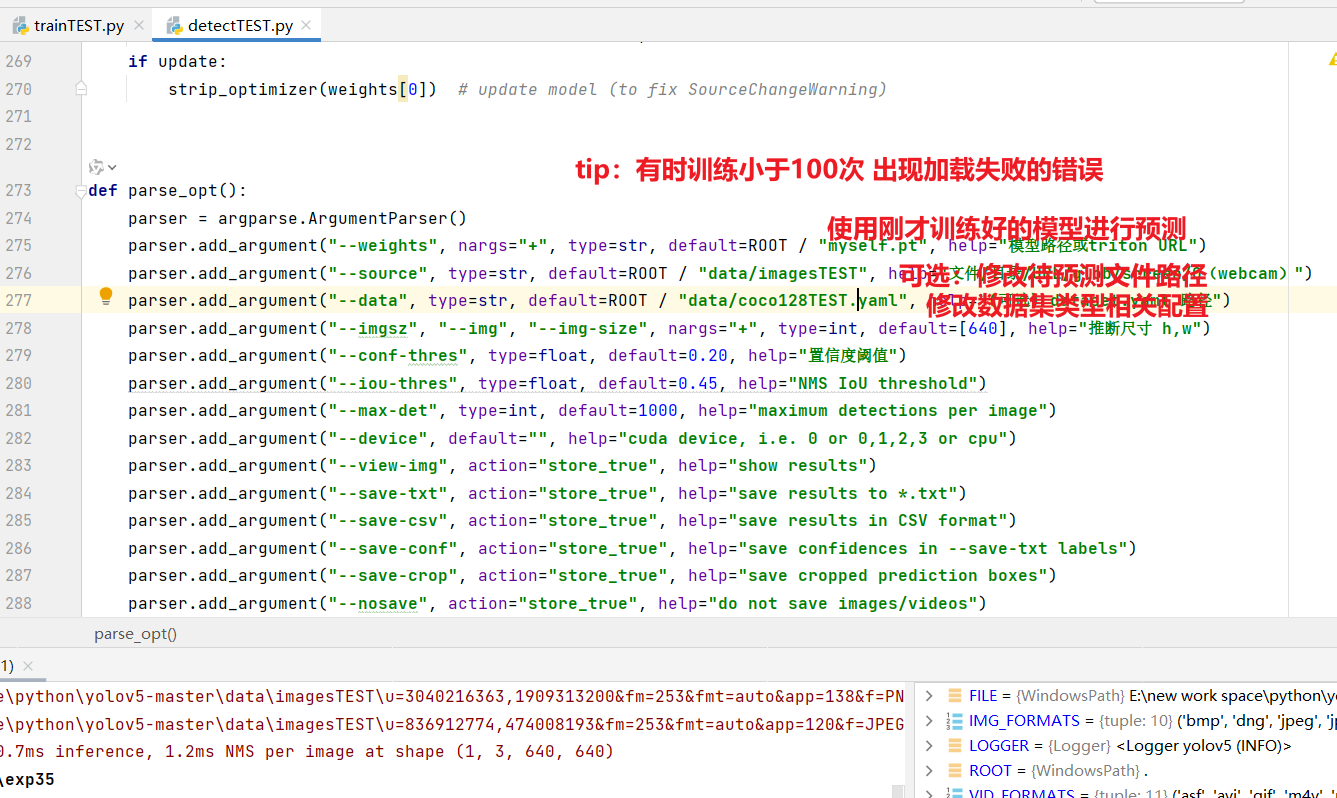Screen dimensions: 1337x798
Task: Click the "--max-det" argument string
Action: pyautogui.click(x=383, y=410)
